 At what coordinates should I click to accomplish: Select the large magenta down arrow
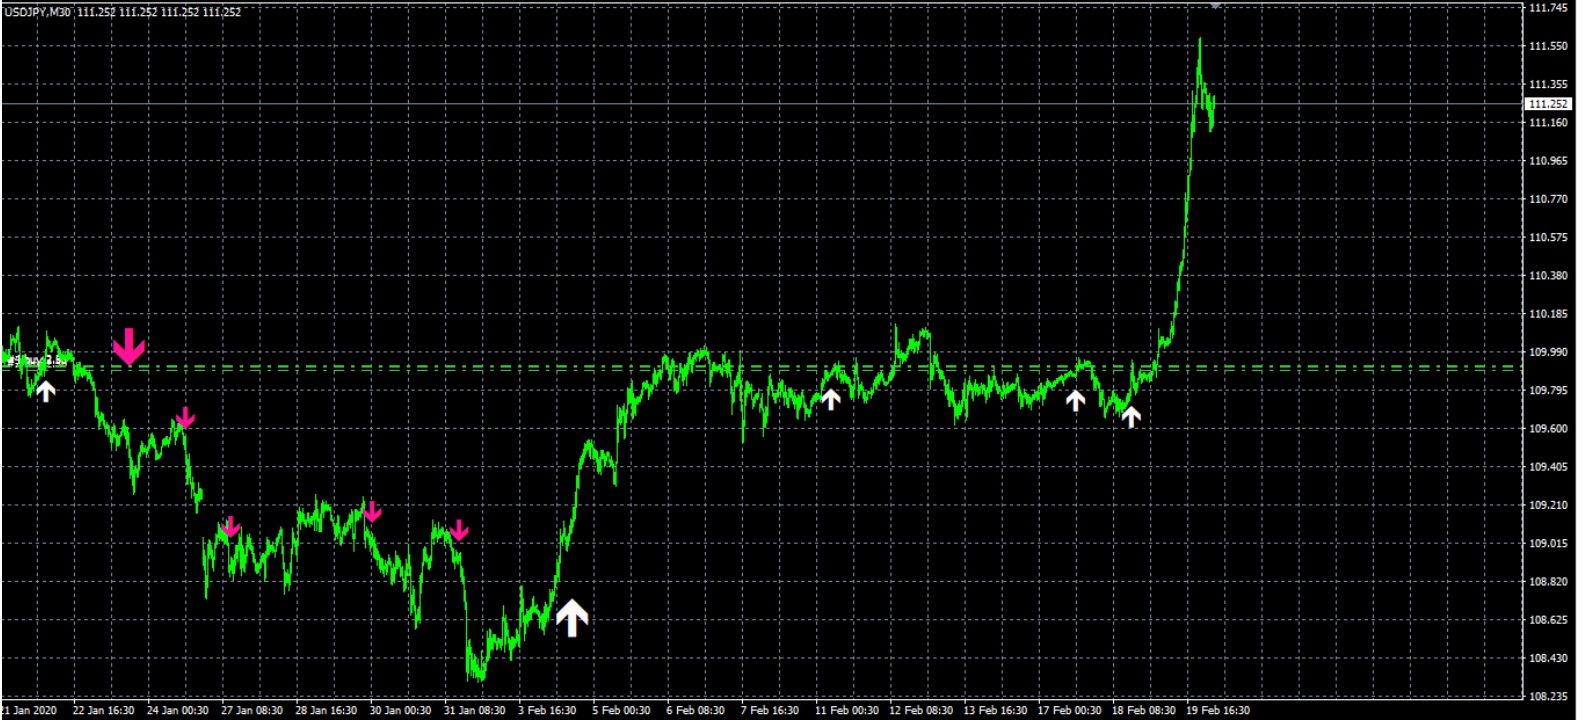pyautogui.click(x=129, y=346)
